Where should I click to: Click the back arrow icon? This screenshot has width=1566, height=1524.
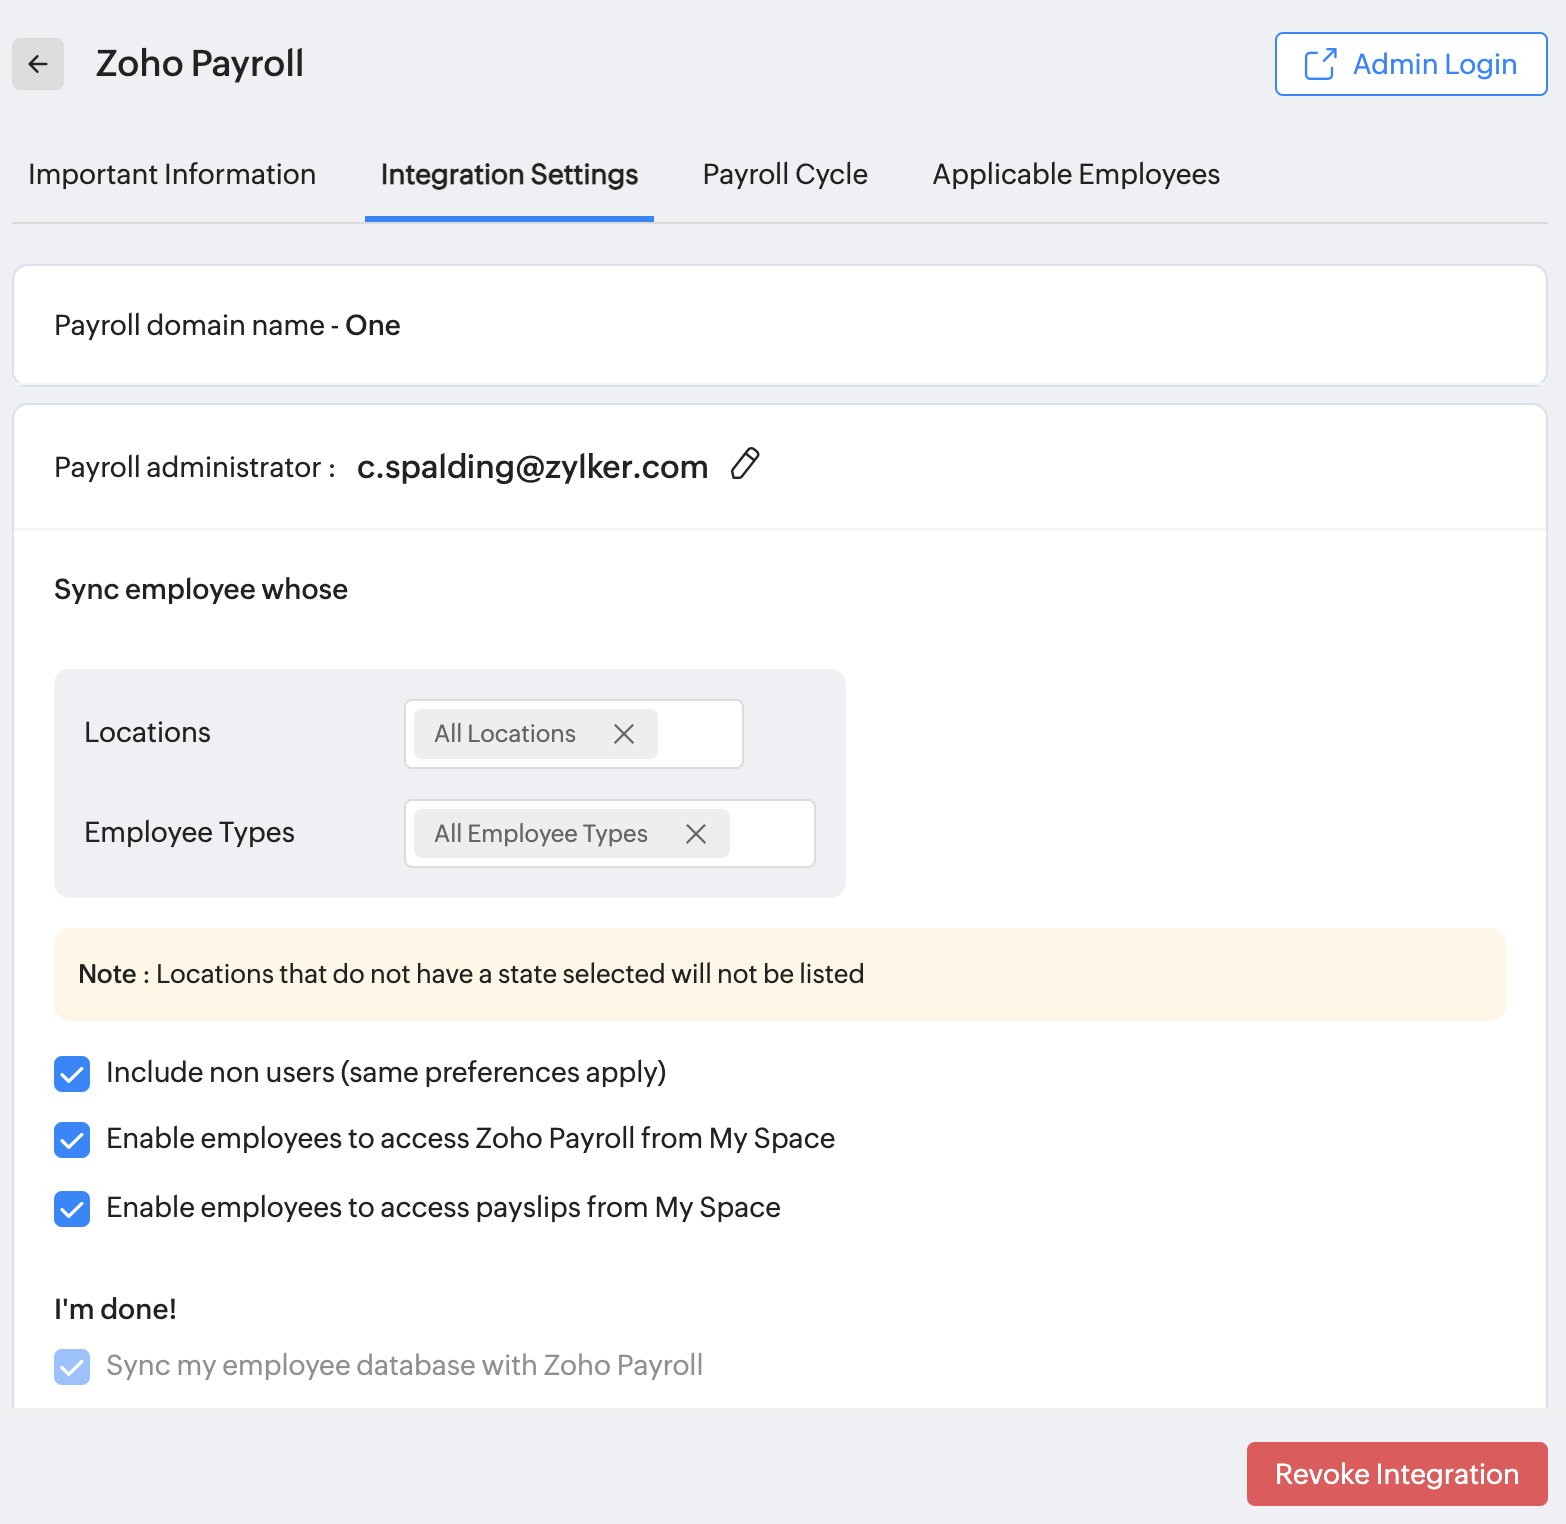(x=38, y=64)
